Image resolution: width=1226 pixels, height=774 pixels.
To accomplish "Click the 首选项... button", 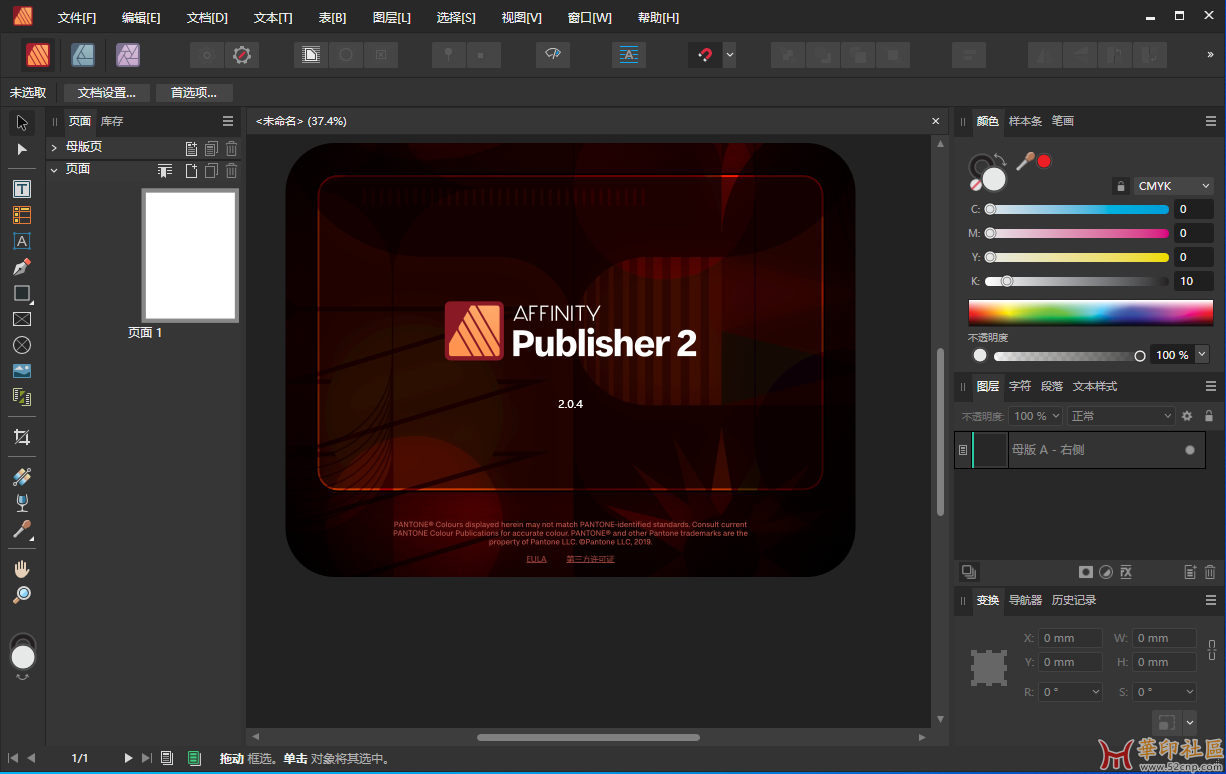I will pyautogui.click(x=194, y=93).
